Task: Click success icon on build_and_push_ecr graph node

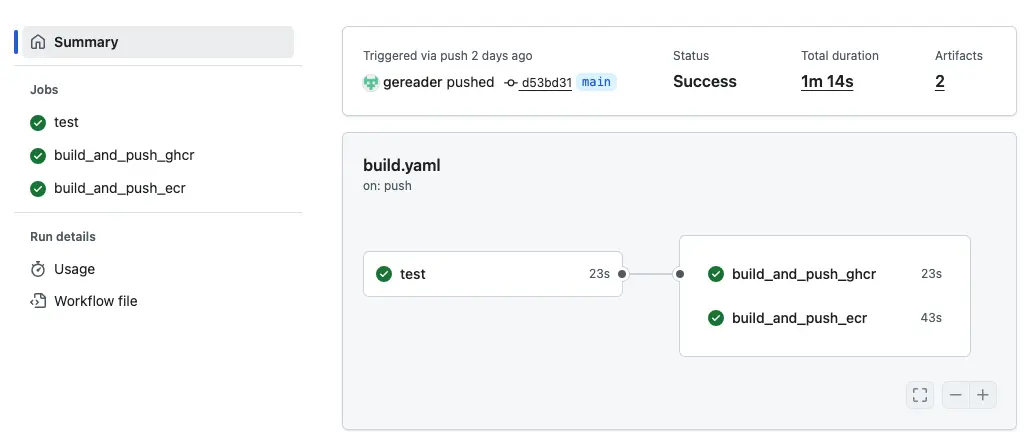Action: (x=716, y=318)
